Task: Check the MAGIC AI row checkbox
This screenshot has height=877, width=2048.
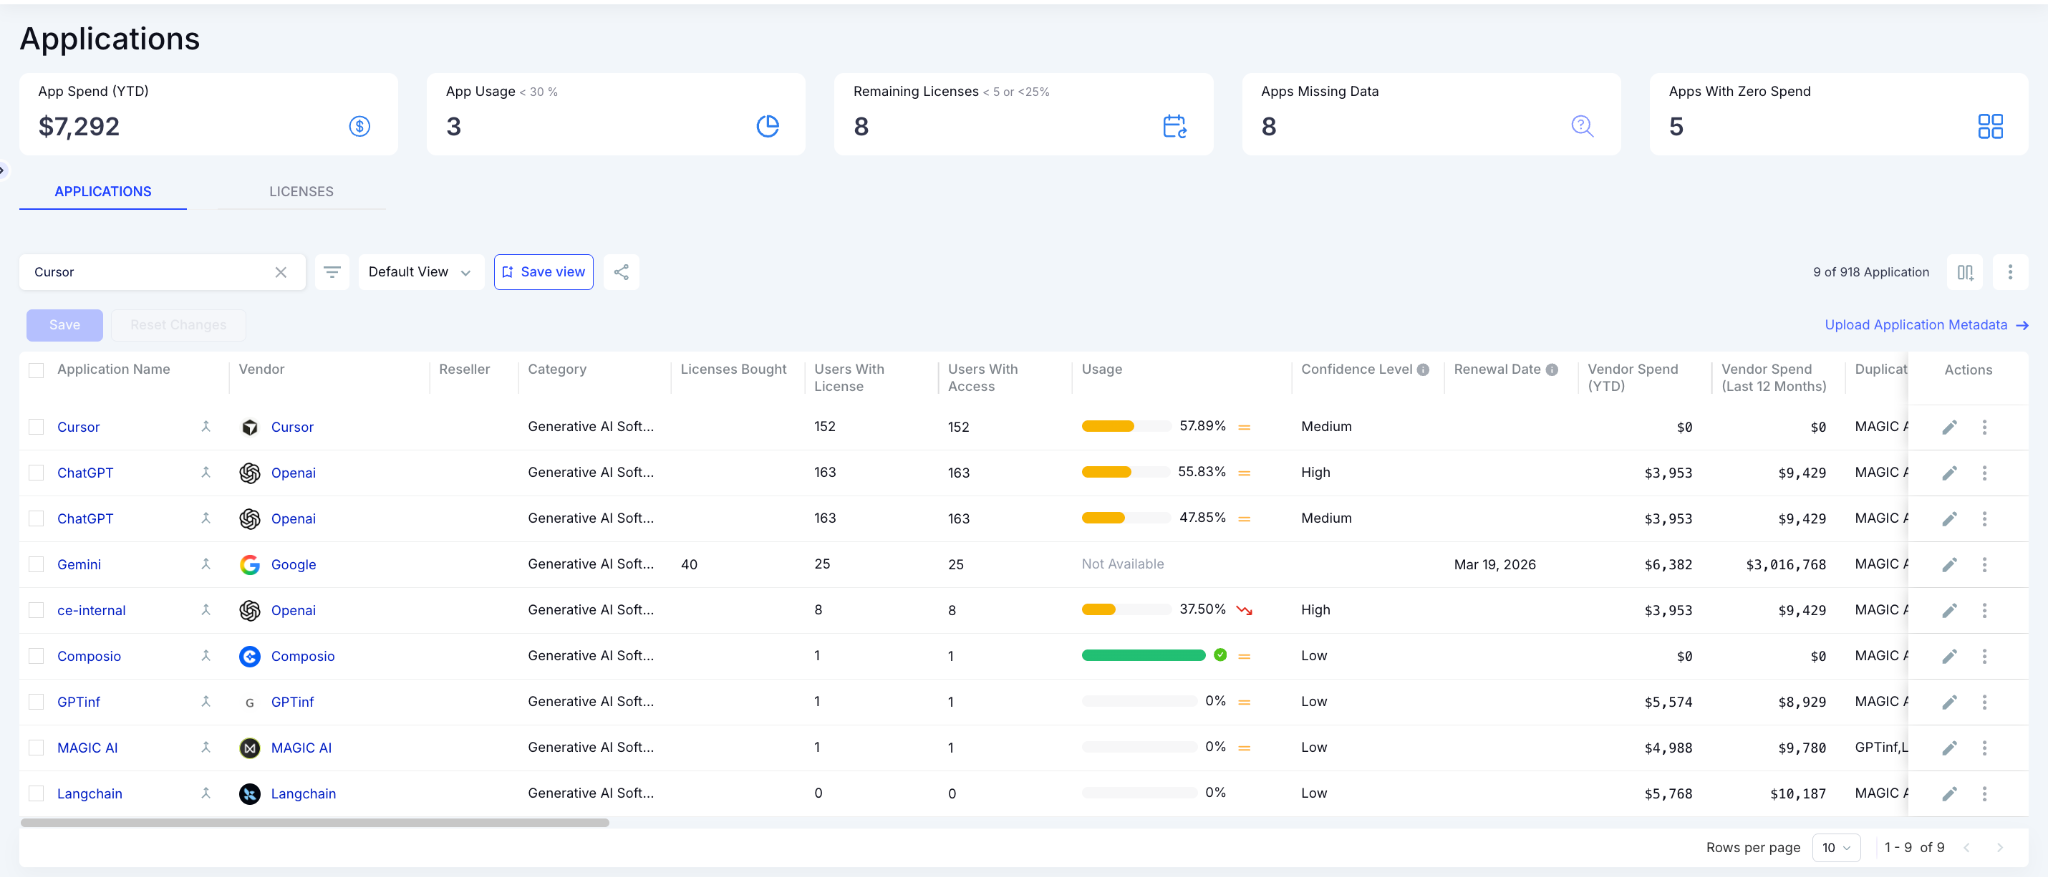Action: coord(36,748)
